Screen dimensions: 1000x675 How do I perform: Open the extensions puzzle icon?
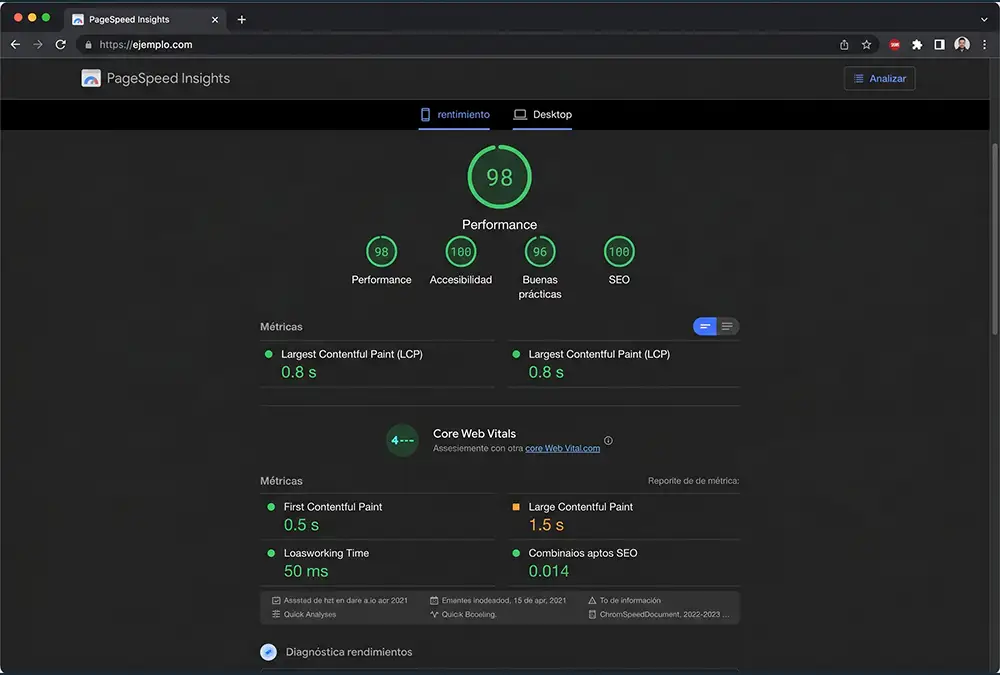pyautogui.click(x=917, y=45)
